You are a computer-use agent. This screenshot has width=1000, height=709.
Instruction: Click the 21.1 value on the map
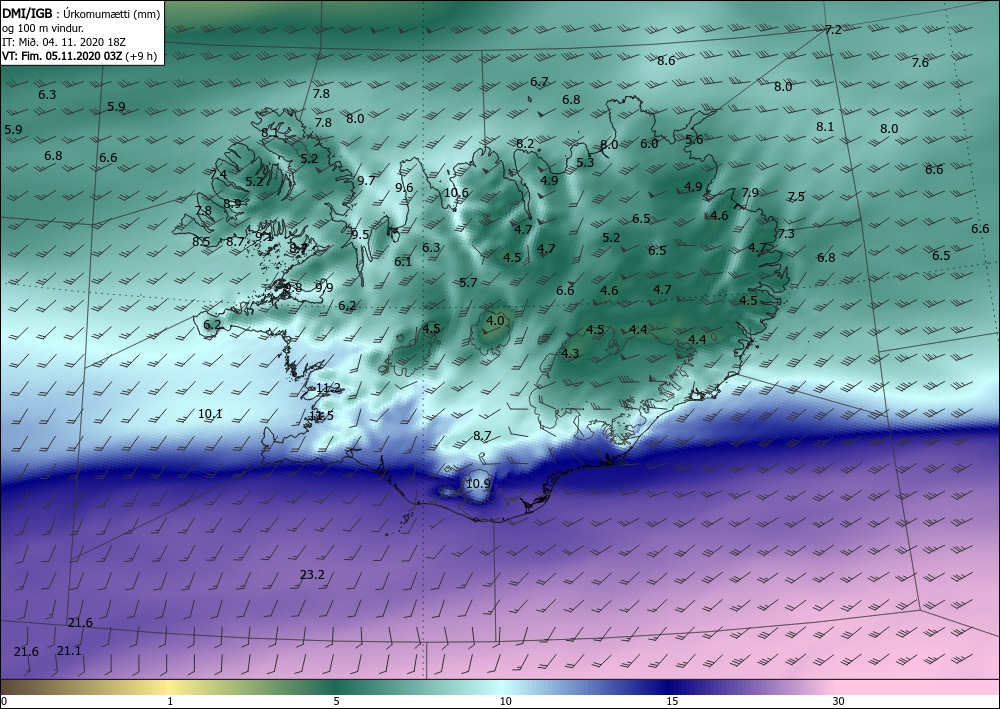[x=69, y=650]
